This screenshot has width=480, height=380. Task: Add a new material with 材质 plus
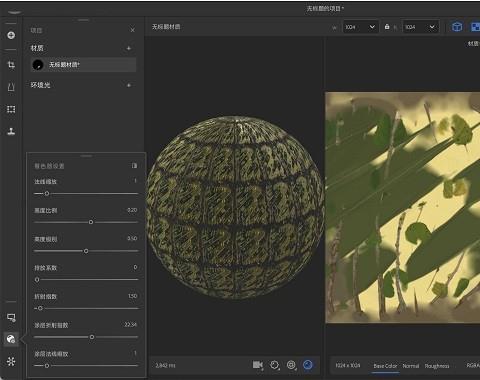(x=129, y=48)
